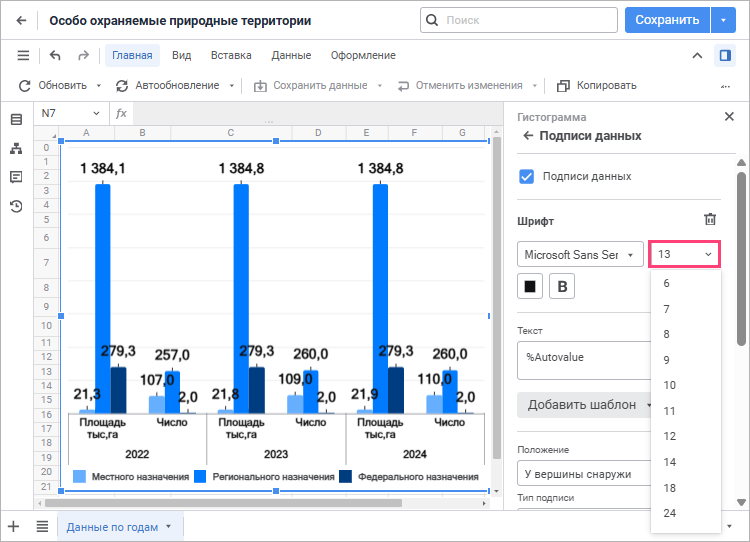Choose font size 18
The height and width of the screenshot is (542, 750).
[x=685, y=488]
